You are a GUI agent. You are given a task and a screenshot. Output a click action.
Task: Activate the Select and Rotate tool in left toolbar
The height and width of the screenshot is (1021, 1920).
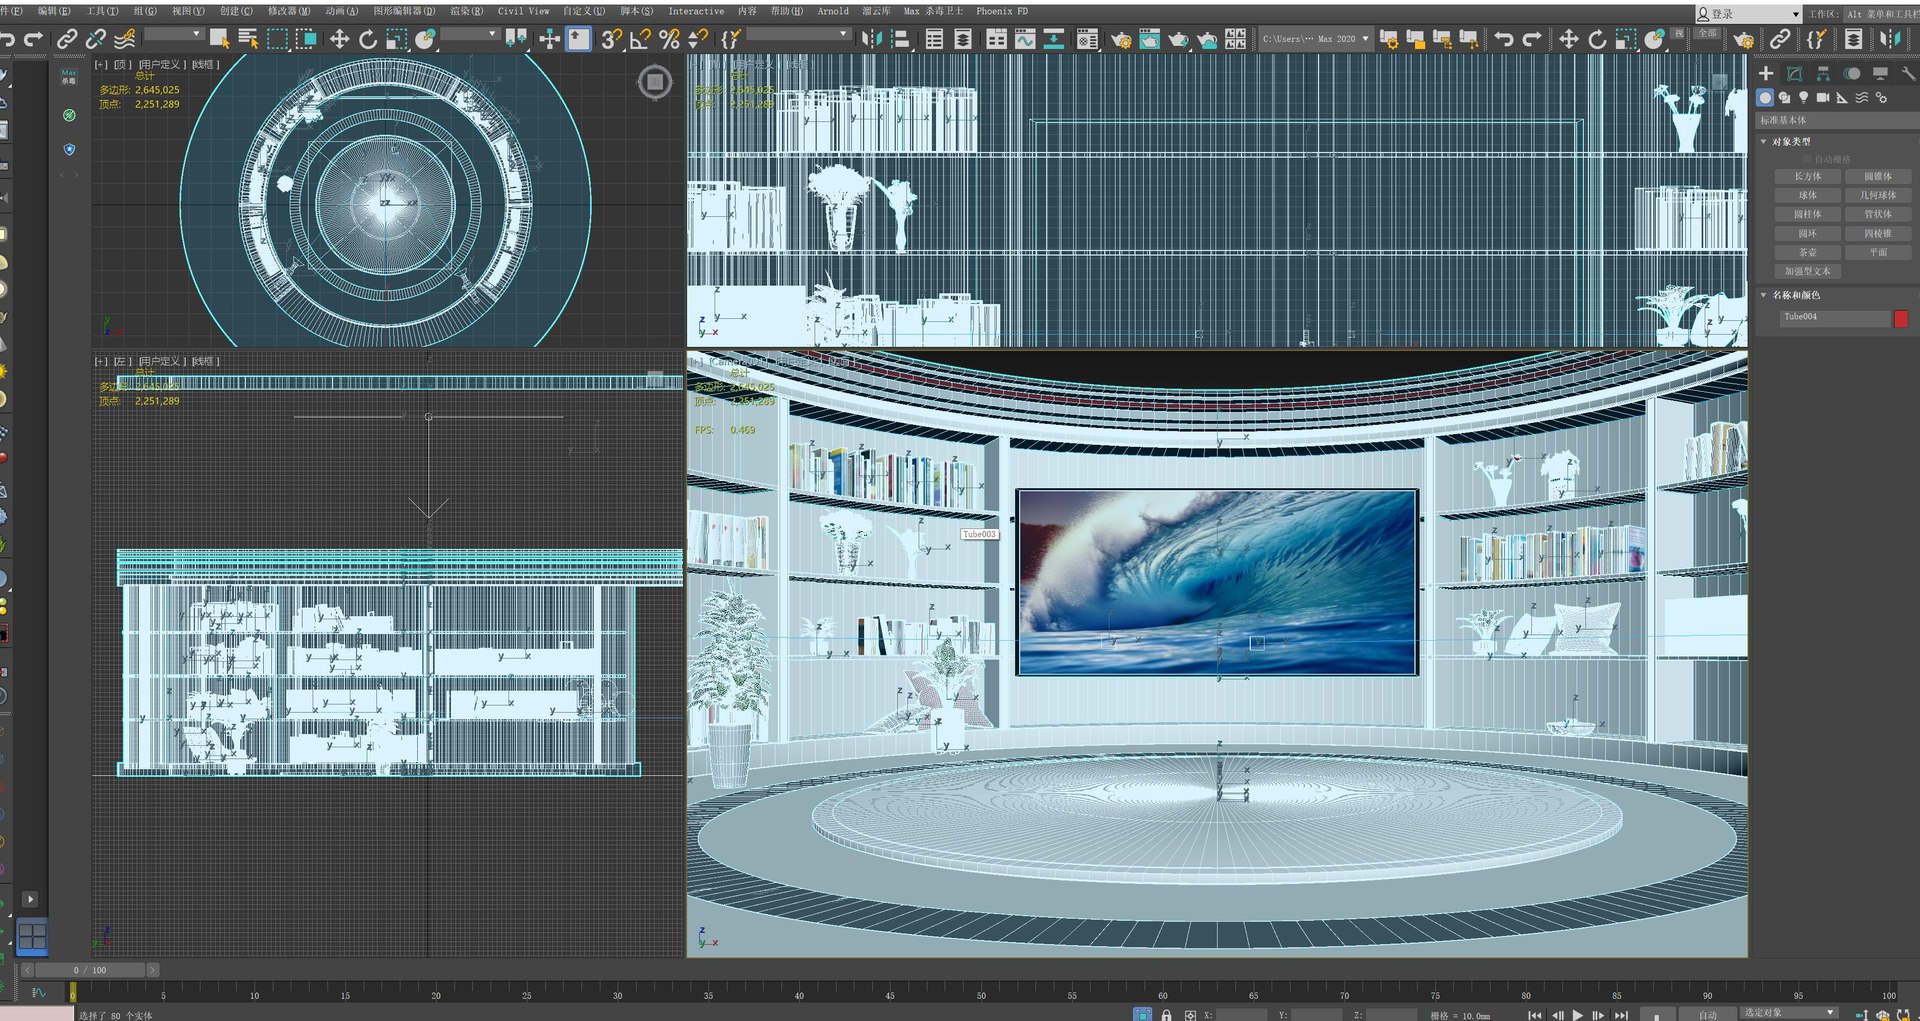click(368, 39)
